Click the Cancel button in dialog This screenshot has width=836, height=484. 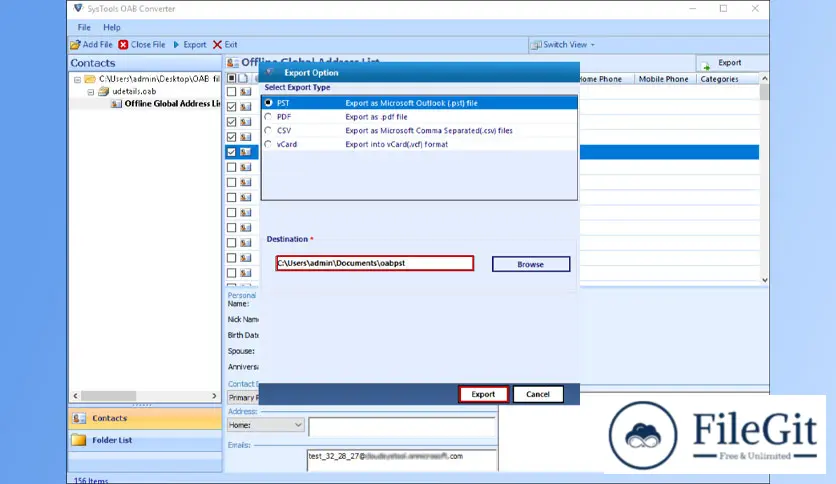pos(537,394)
